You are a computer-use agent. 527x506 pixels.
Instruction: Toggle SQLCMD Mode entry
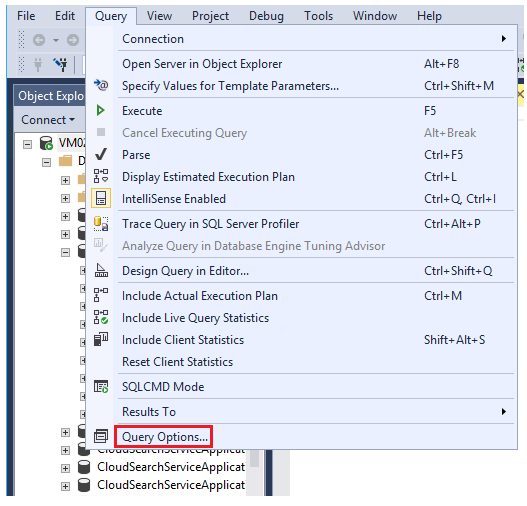coord(301,387)
